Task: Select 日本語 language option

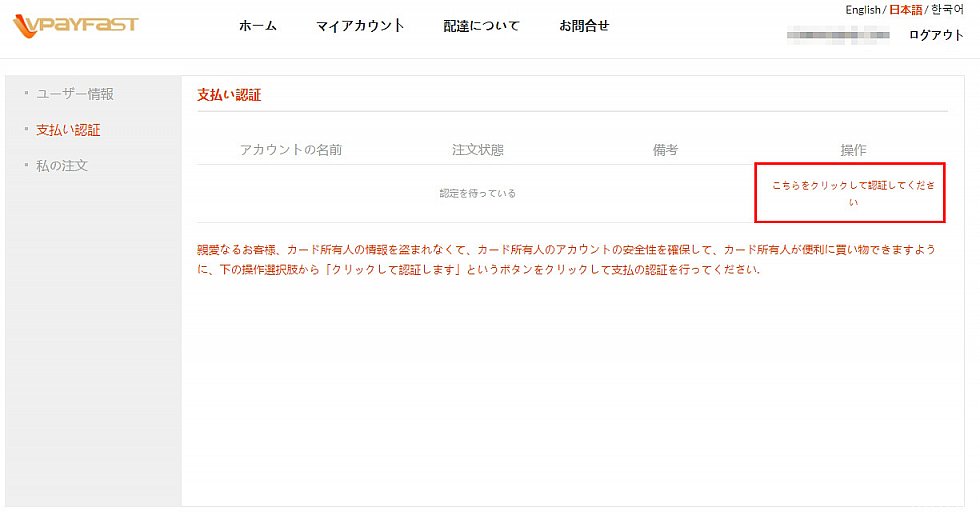Action: [x=906, y=9]
